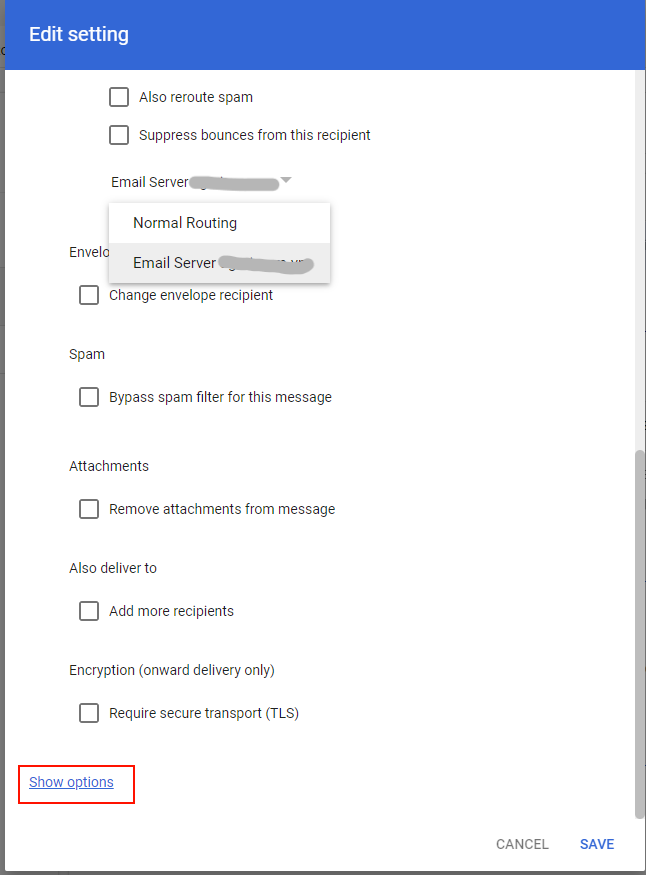Expand the Email Server route dropdown arrow
Viewport: 646px width, 875px height.
pos(286,181)
